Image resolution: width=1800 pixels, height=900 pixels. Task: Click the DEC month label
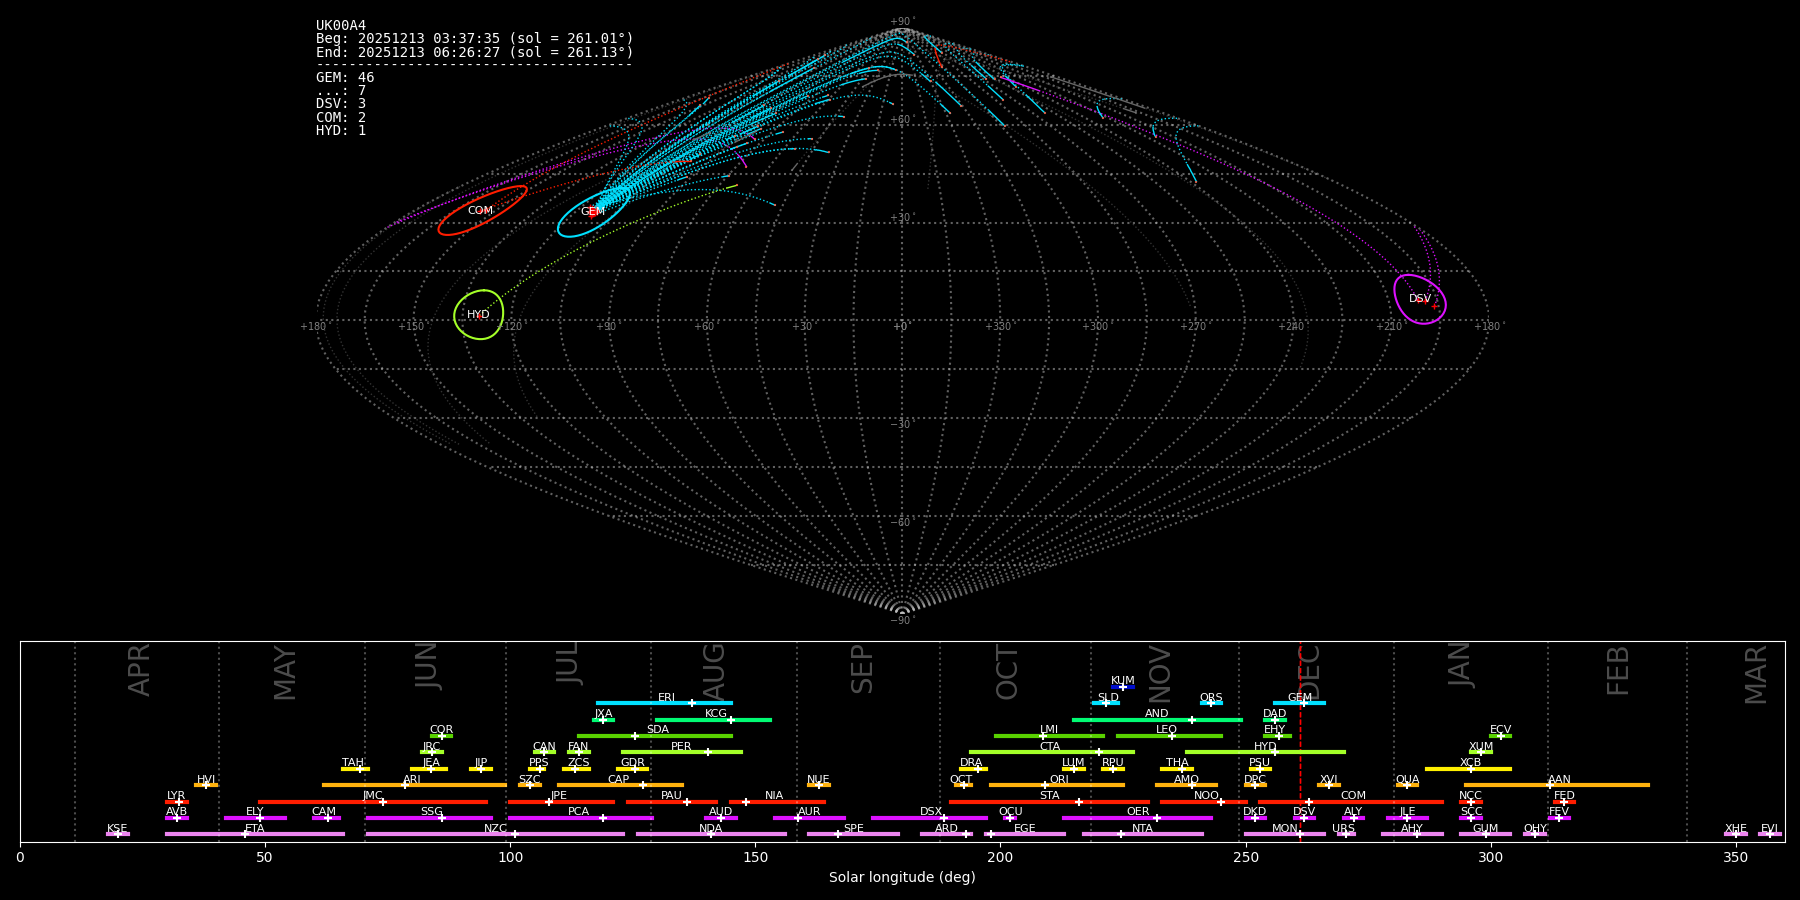pyautogui.click(x=1309, y=672)
